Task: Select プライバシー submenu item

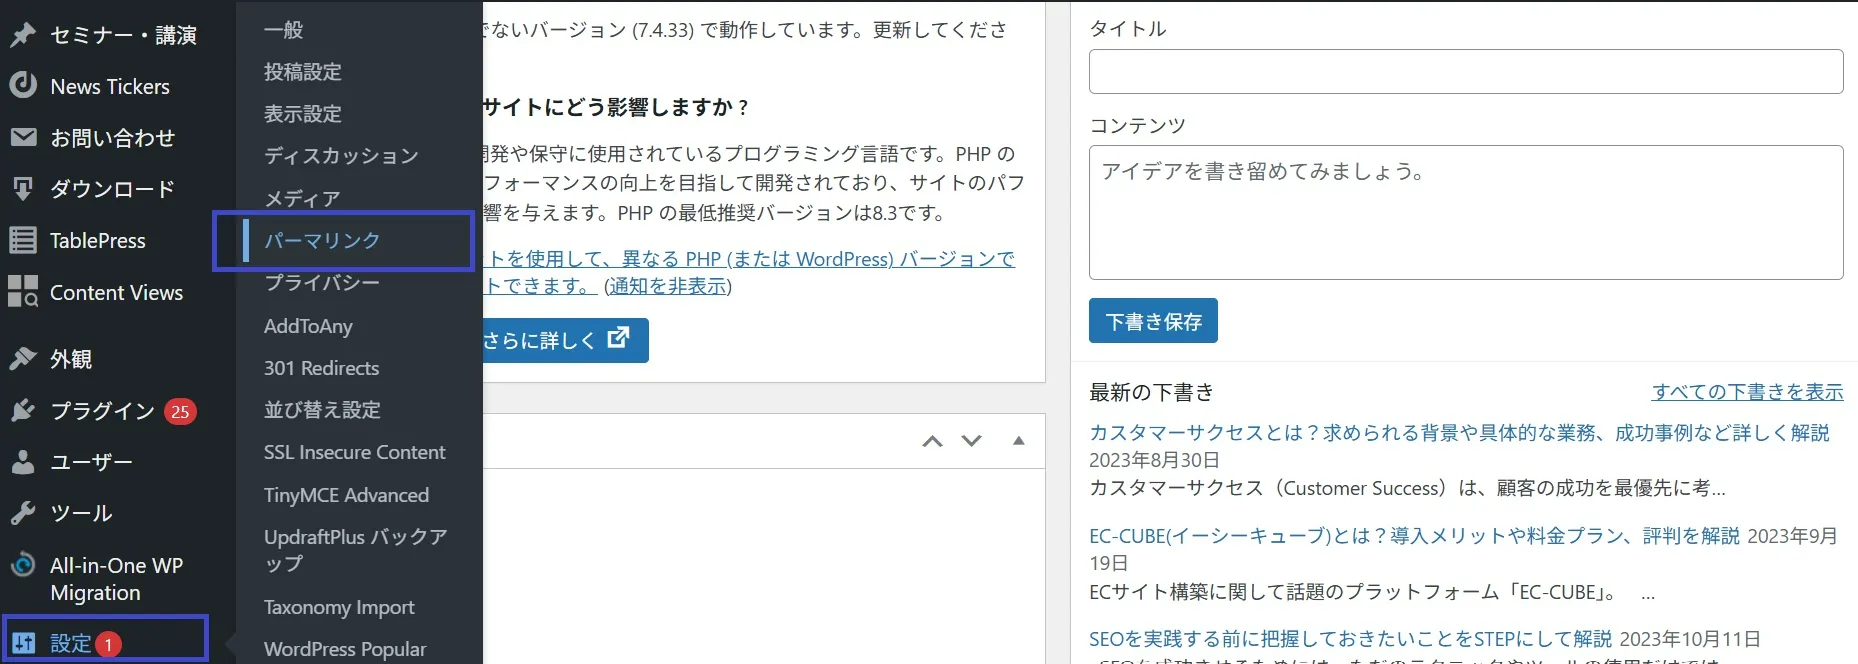Action: 322,283
